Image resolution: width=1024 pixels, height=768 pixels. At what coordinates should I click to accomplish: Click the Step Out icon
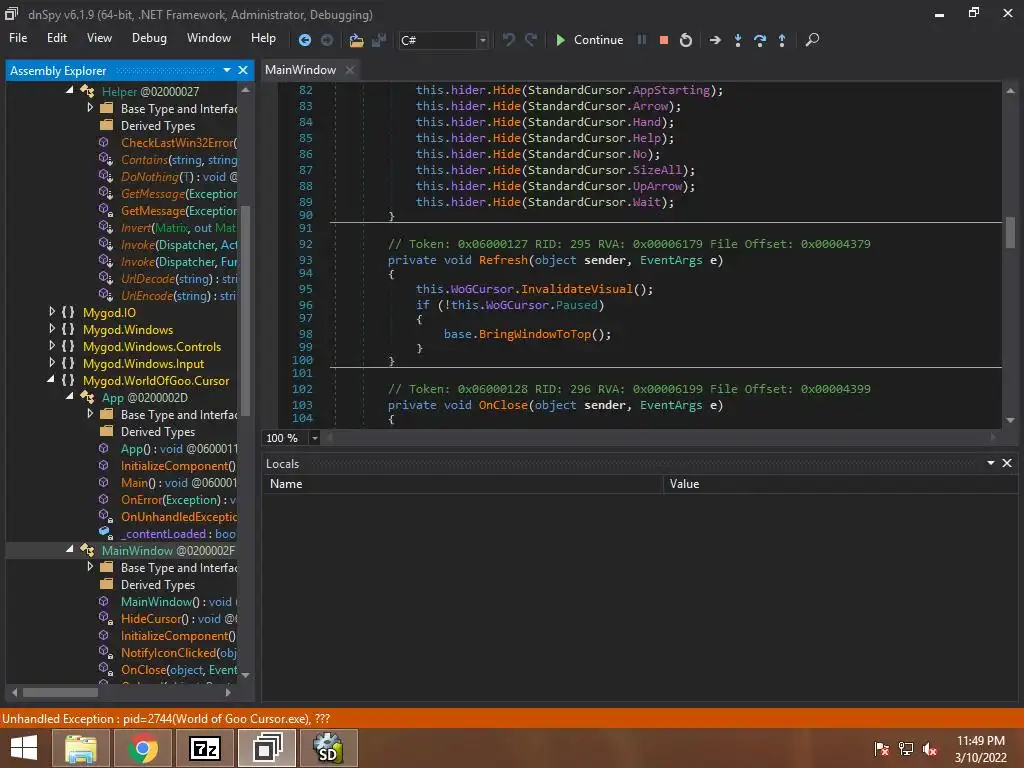coord(782,40)
